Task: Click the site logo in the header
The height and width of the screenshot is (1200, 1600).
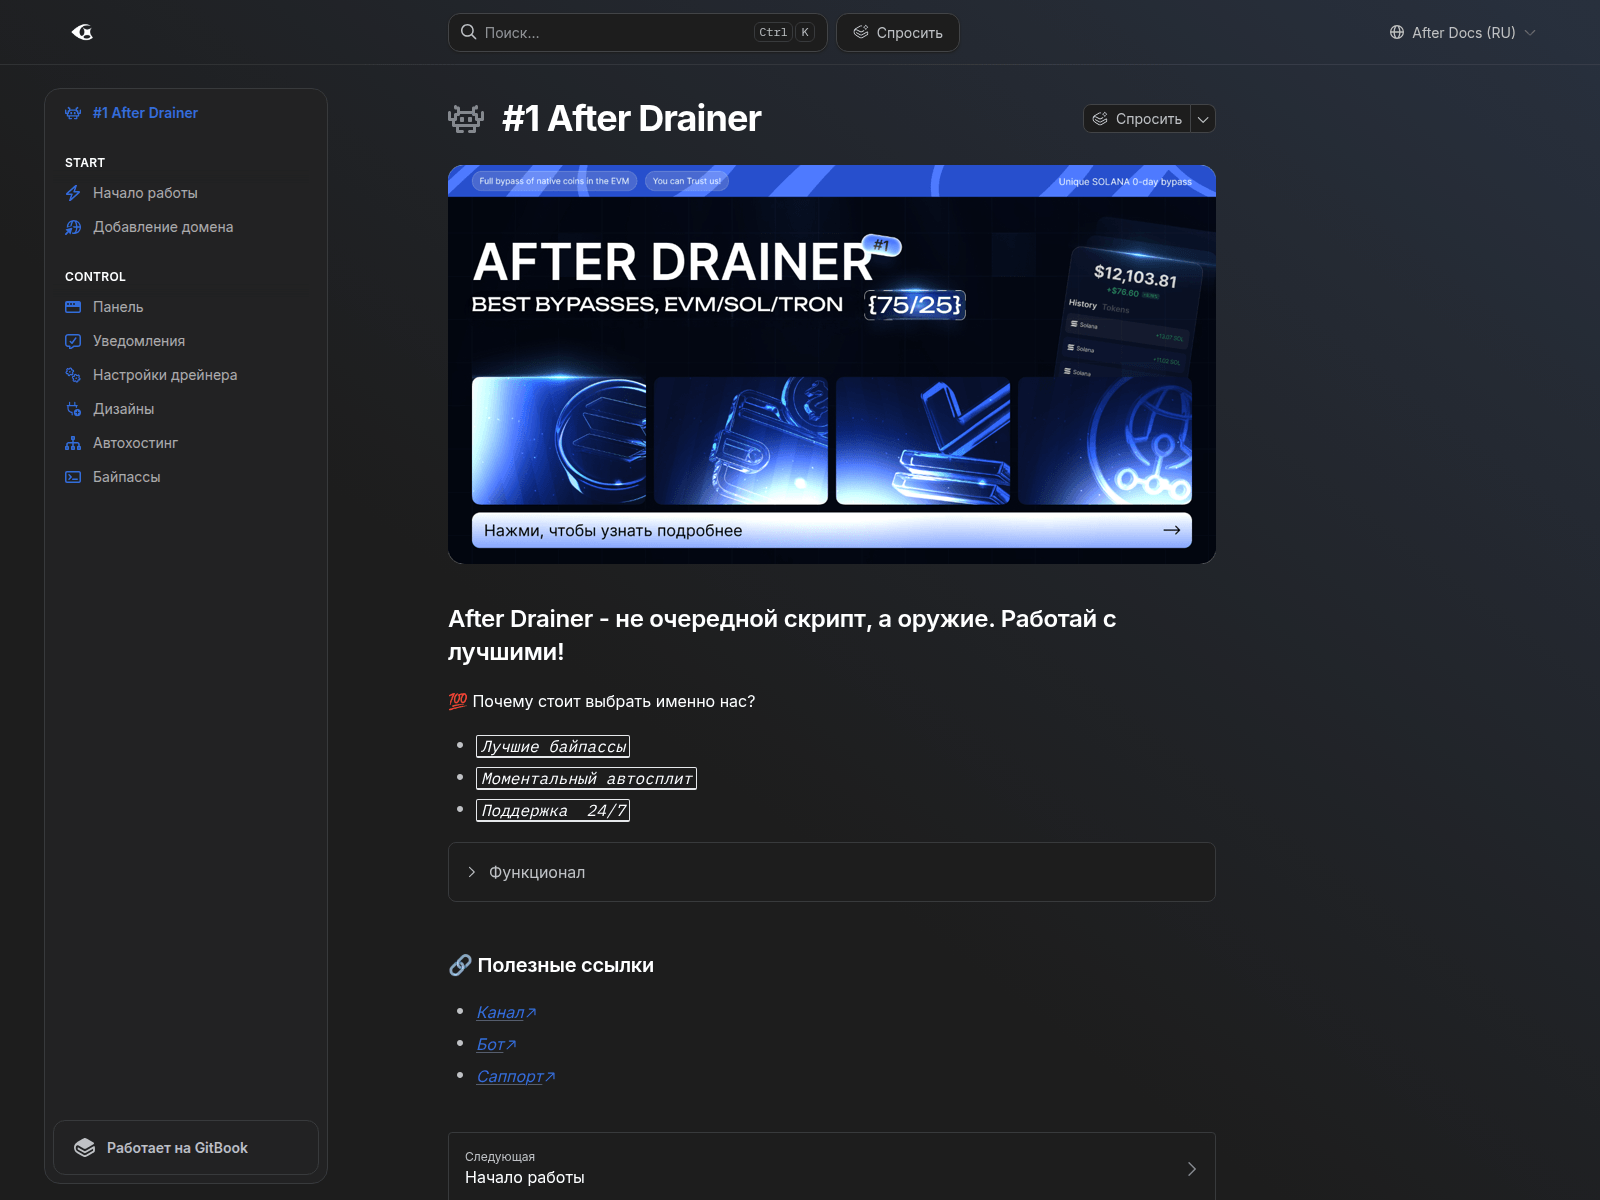Action: 82,32
